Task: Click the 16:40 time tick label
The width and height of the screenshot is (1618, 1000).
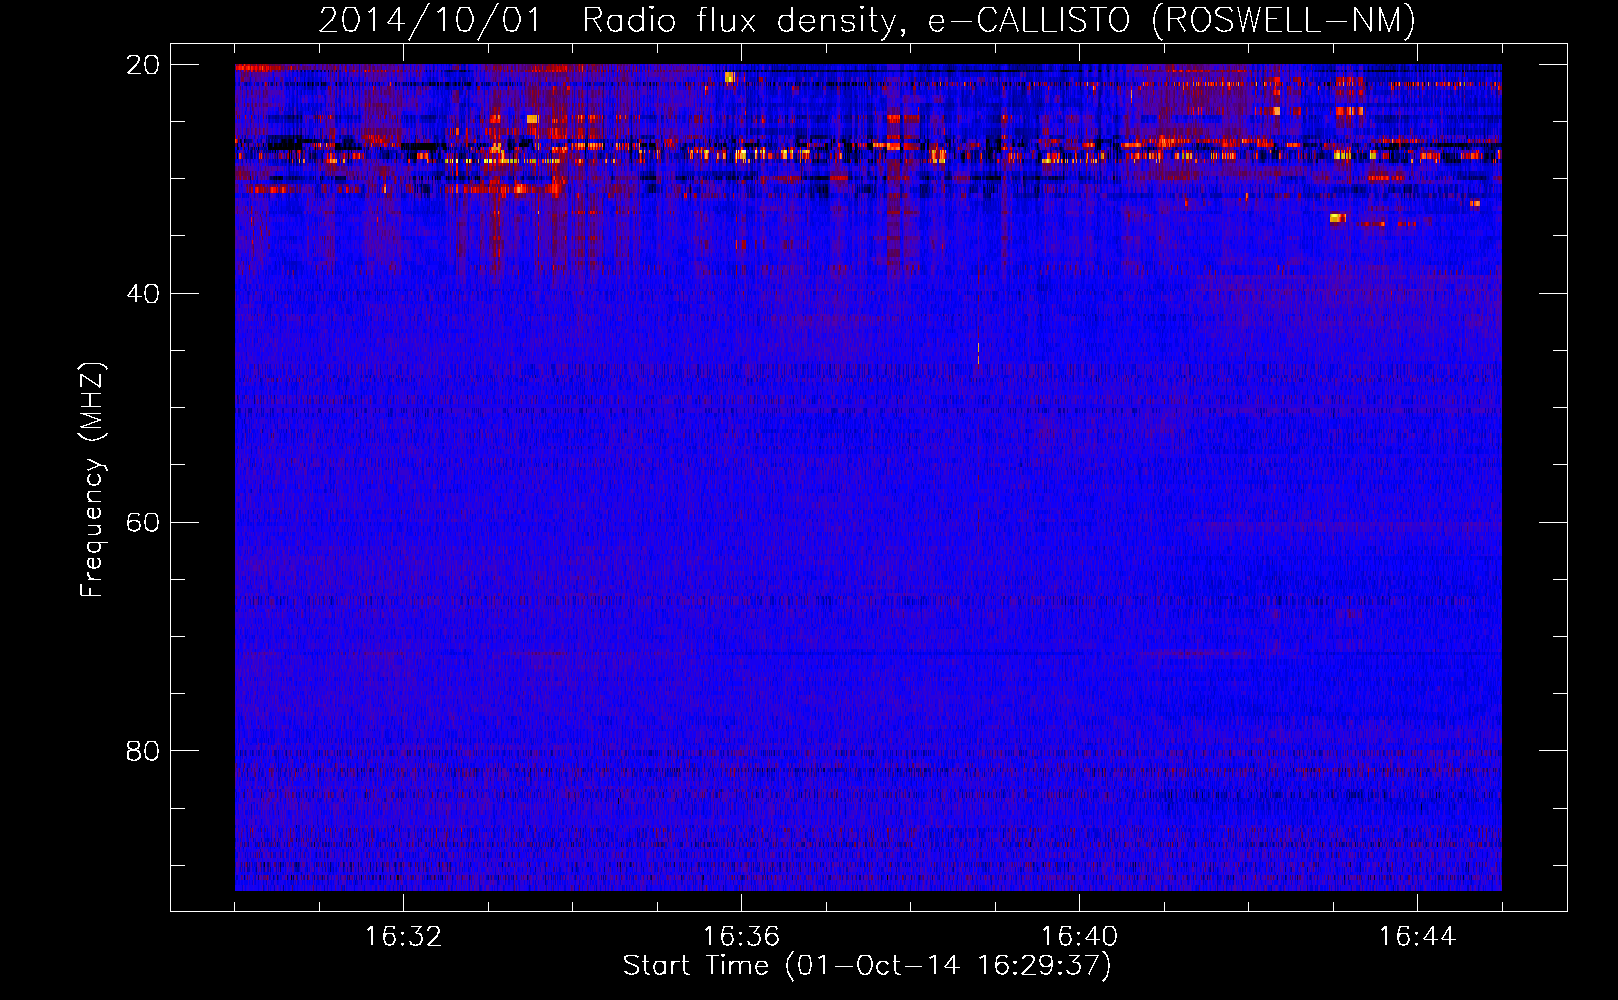Action: [x=1079, y=937]
